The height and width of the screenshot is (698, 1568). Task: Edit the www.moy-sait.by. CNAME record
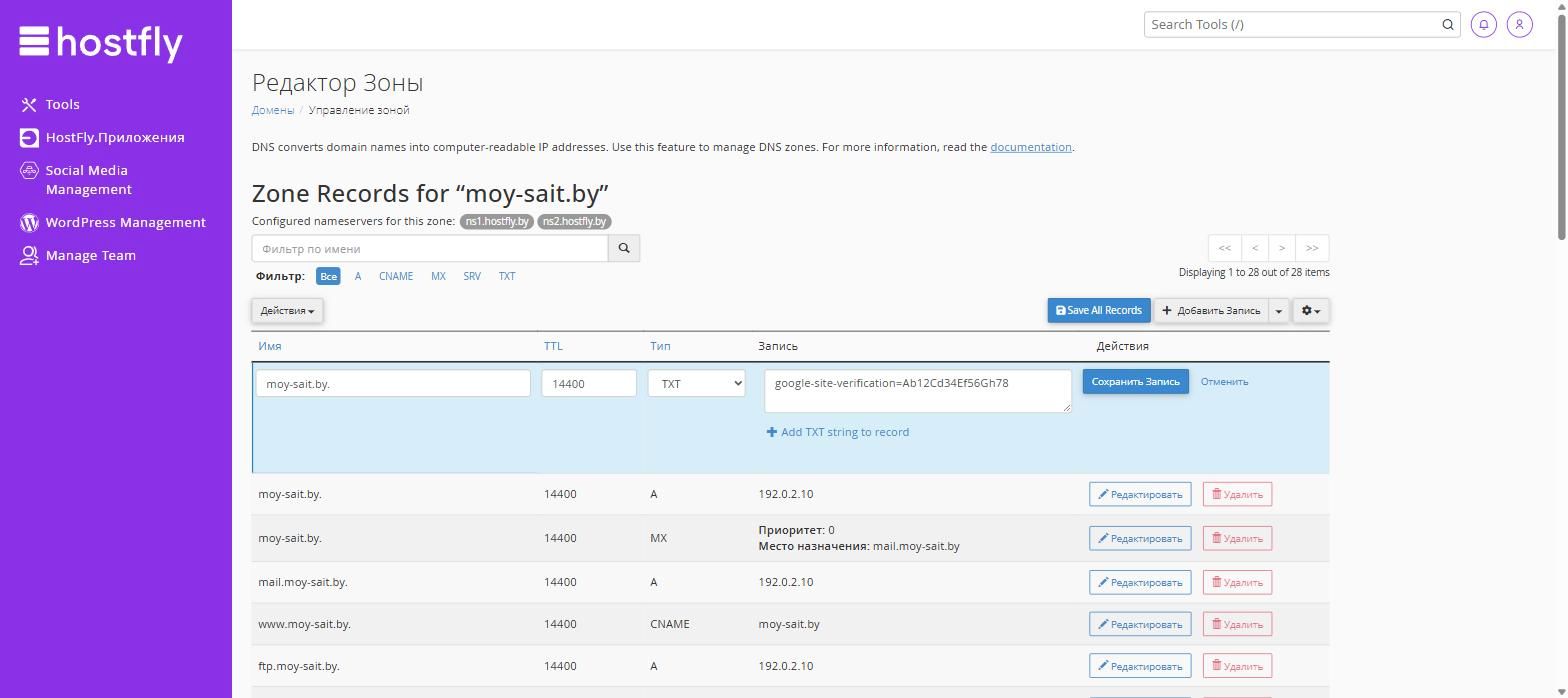click(1140, 624)
